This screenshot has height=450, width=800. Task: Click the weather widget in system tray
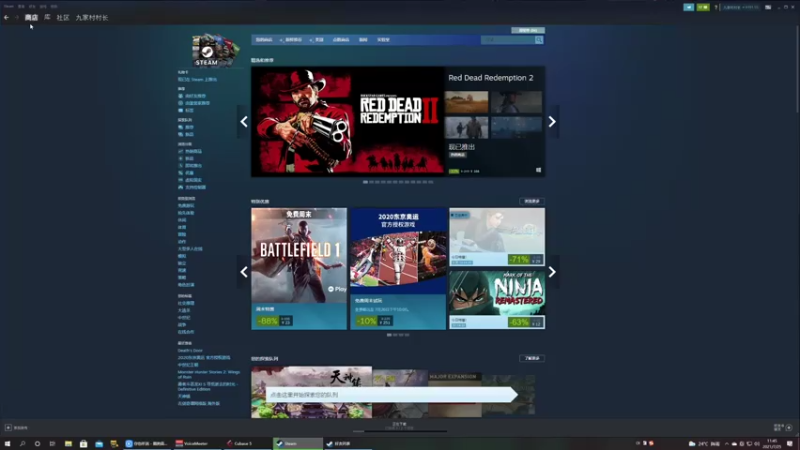tap(704, 443)
